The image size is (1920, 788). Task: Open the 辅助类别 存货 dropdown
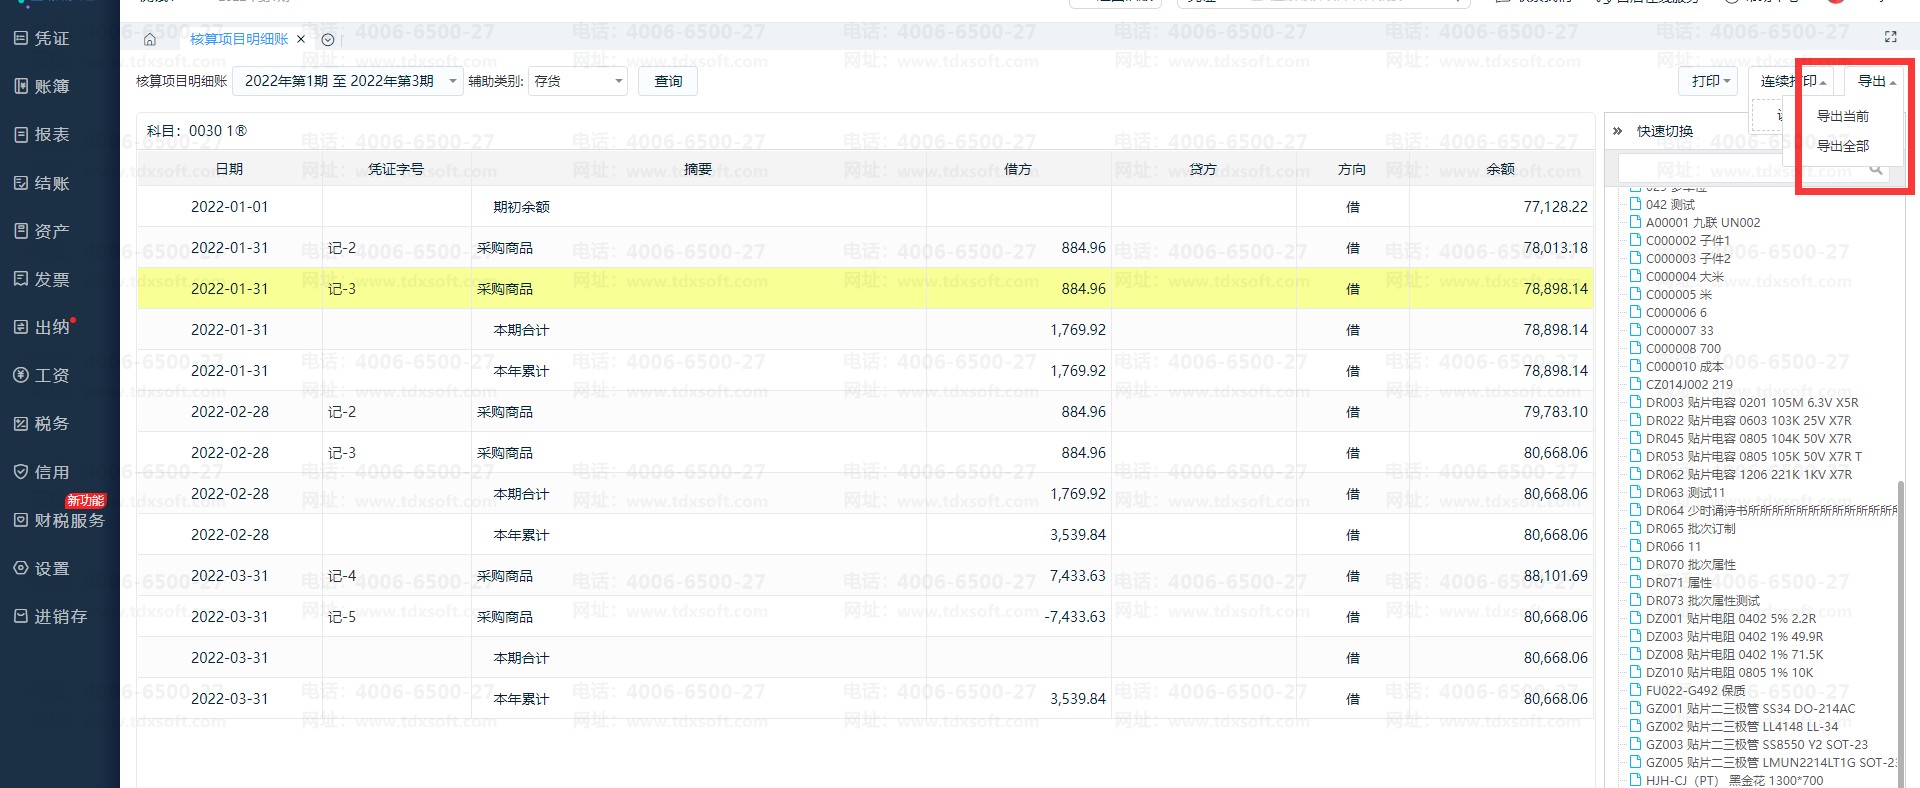coord(578,81)
